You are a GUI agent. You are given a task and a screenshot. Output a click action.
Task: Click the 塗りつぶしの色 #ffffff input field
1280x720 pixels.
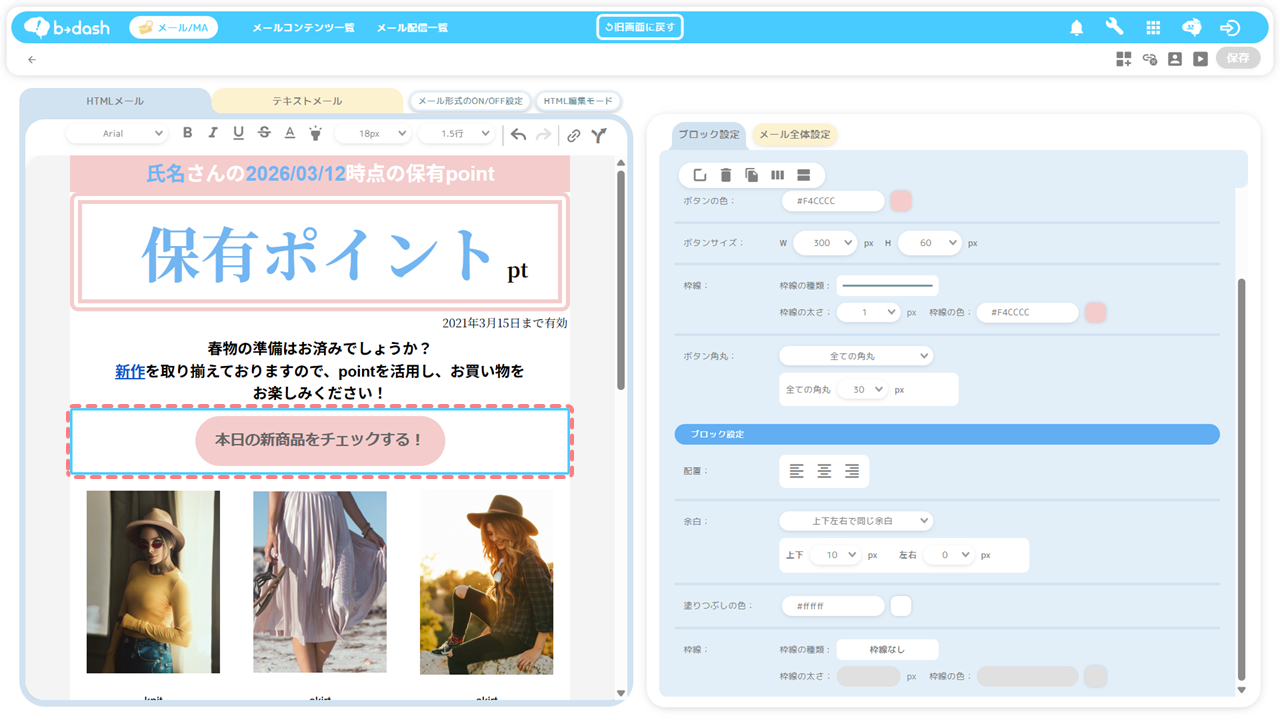point(833,606)
